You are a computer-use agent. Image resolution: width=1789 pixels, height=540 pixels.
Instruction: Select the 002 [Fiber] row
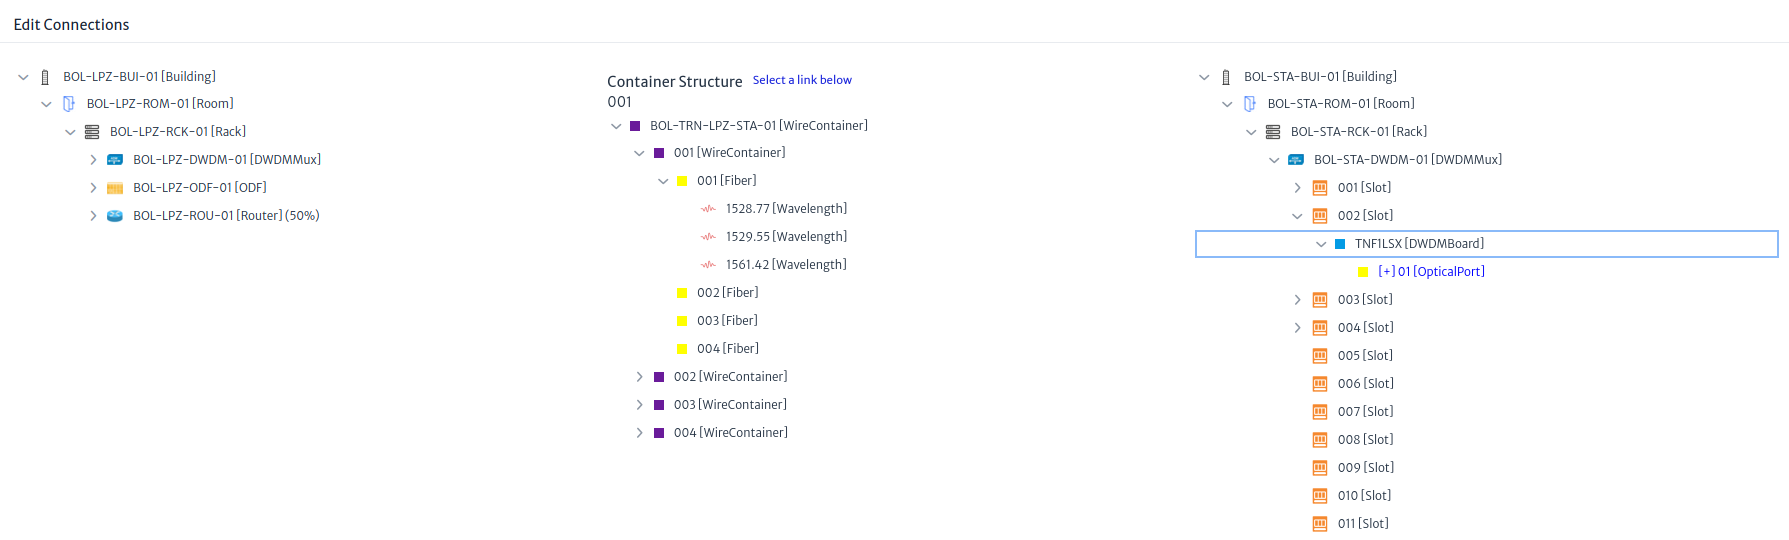coord(728,293)
